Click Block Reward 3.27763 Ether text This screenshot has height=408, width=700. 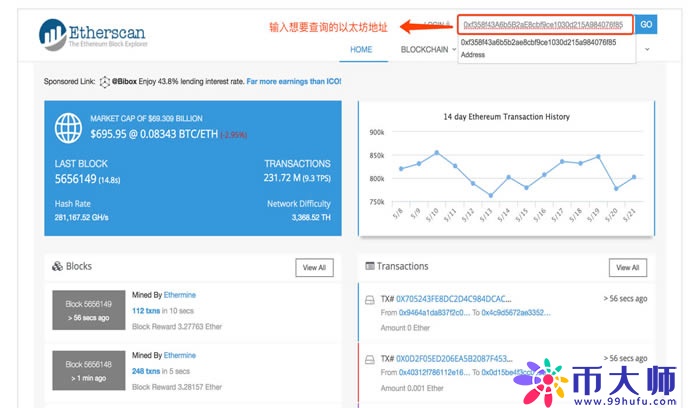(177, 327)
